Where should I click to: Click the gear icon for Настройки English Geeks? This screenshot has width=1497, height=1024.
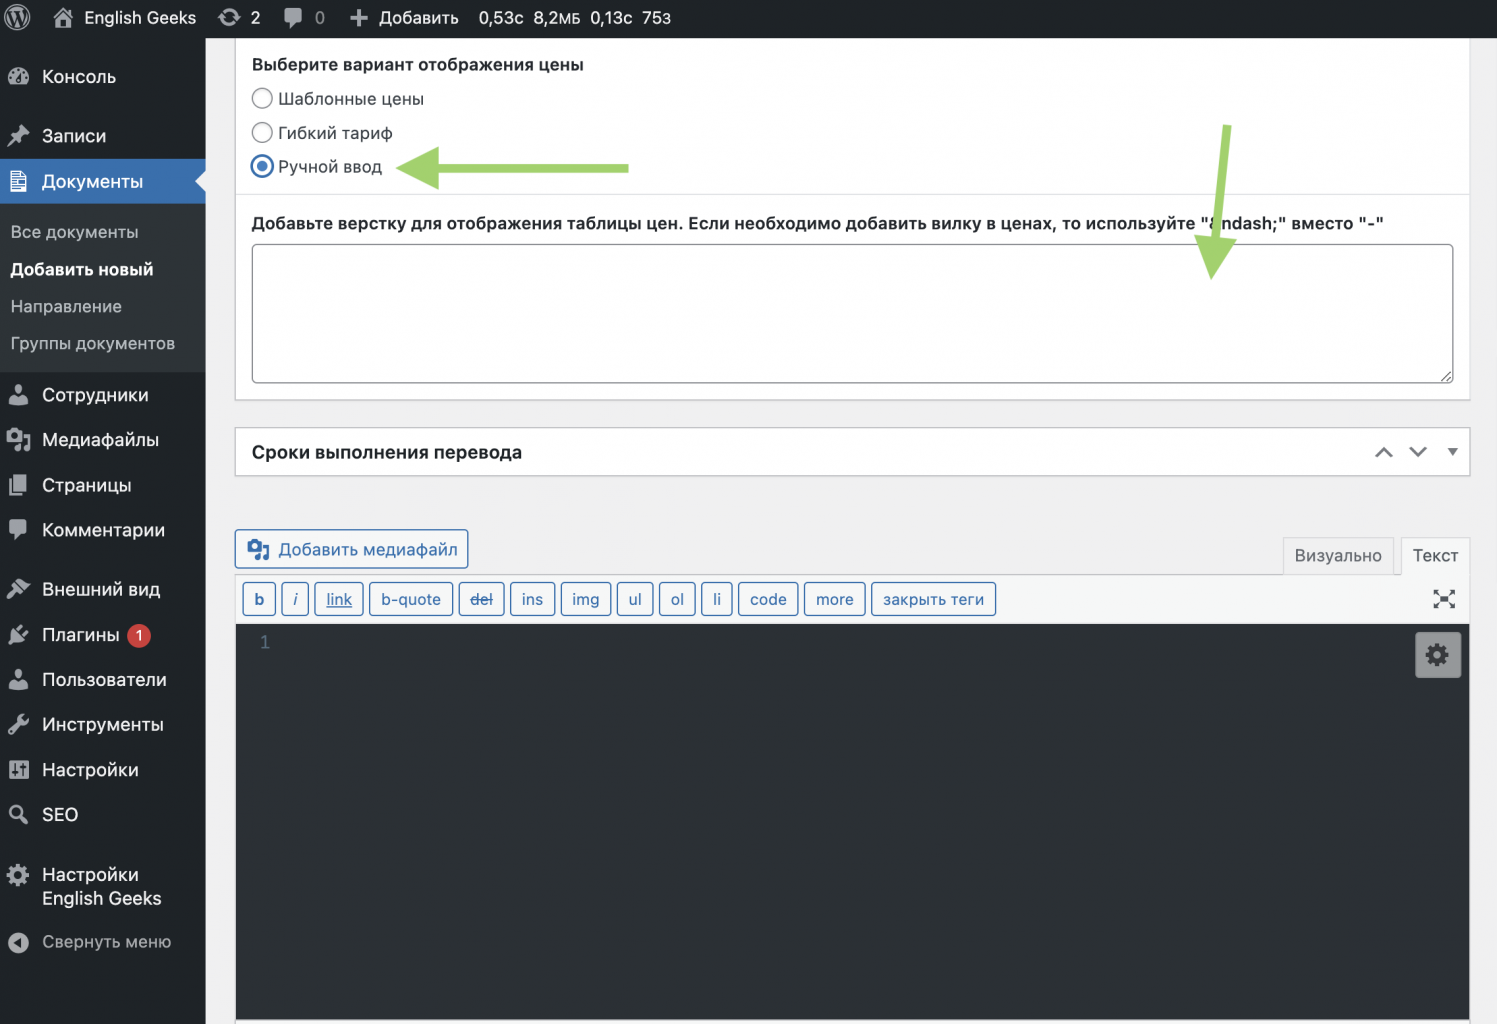(18, 875)
